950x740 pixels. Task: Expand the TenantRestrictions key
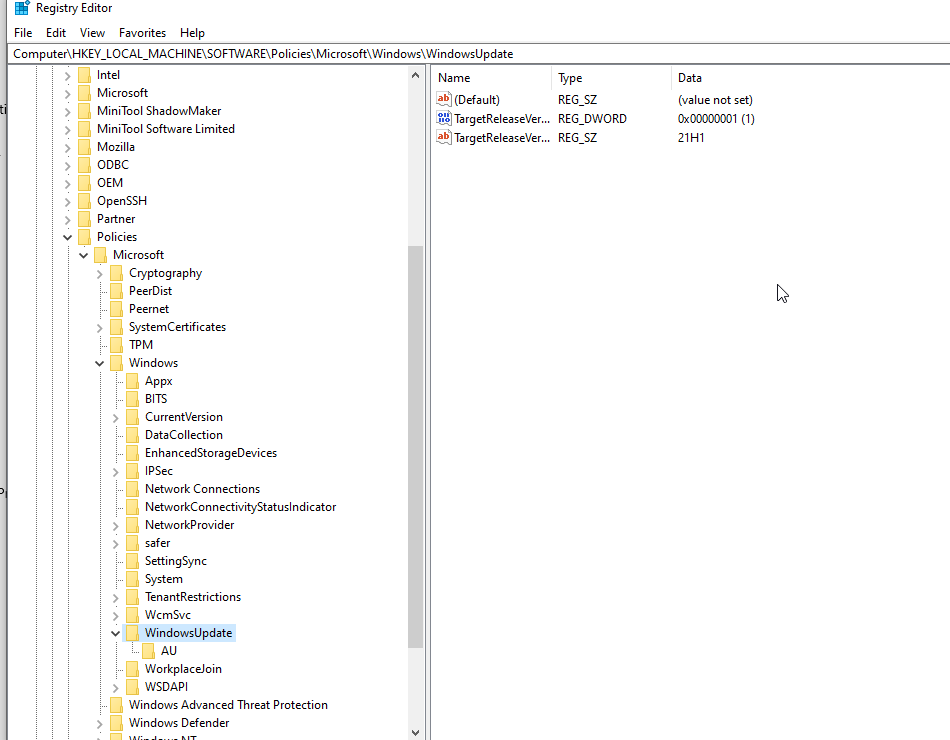click(115, 598)
